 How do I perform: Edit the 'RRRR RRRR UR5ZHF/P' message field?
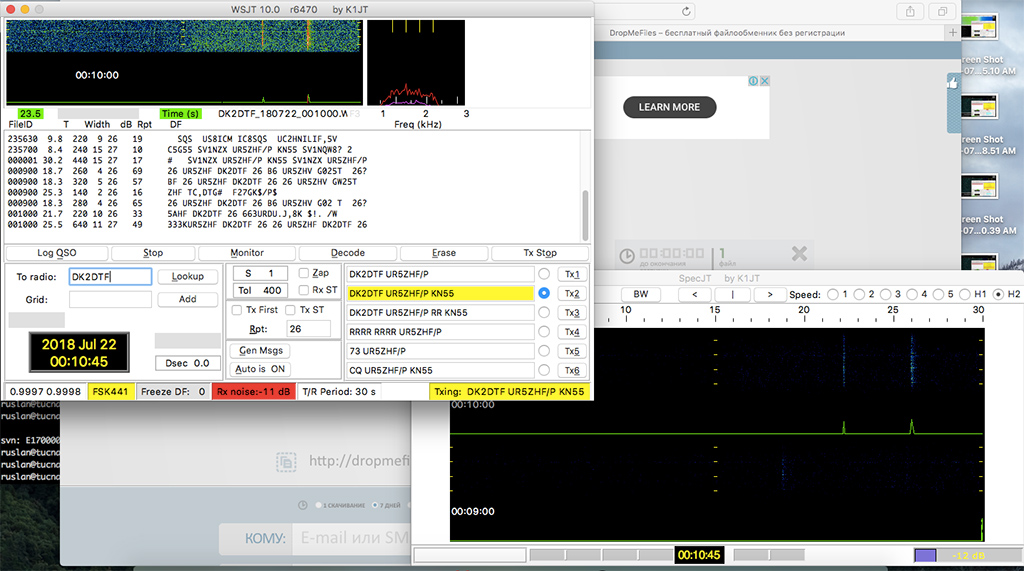coord(440,331)
